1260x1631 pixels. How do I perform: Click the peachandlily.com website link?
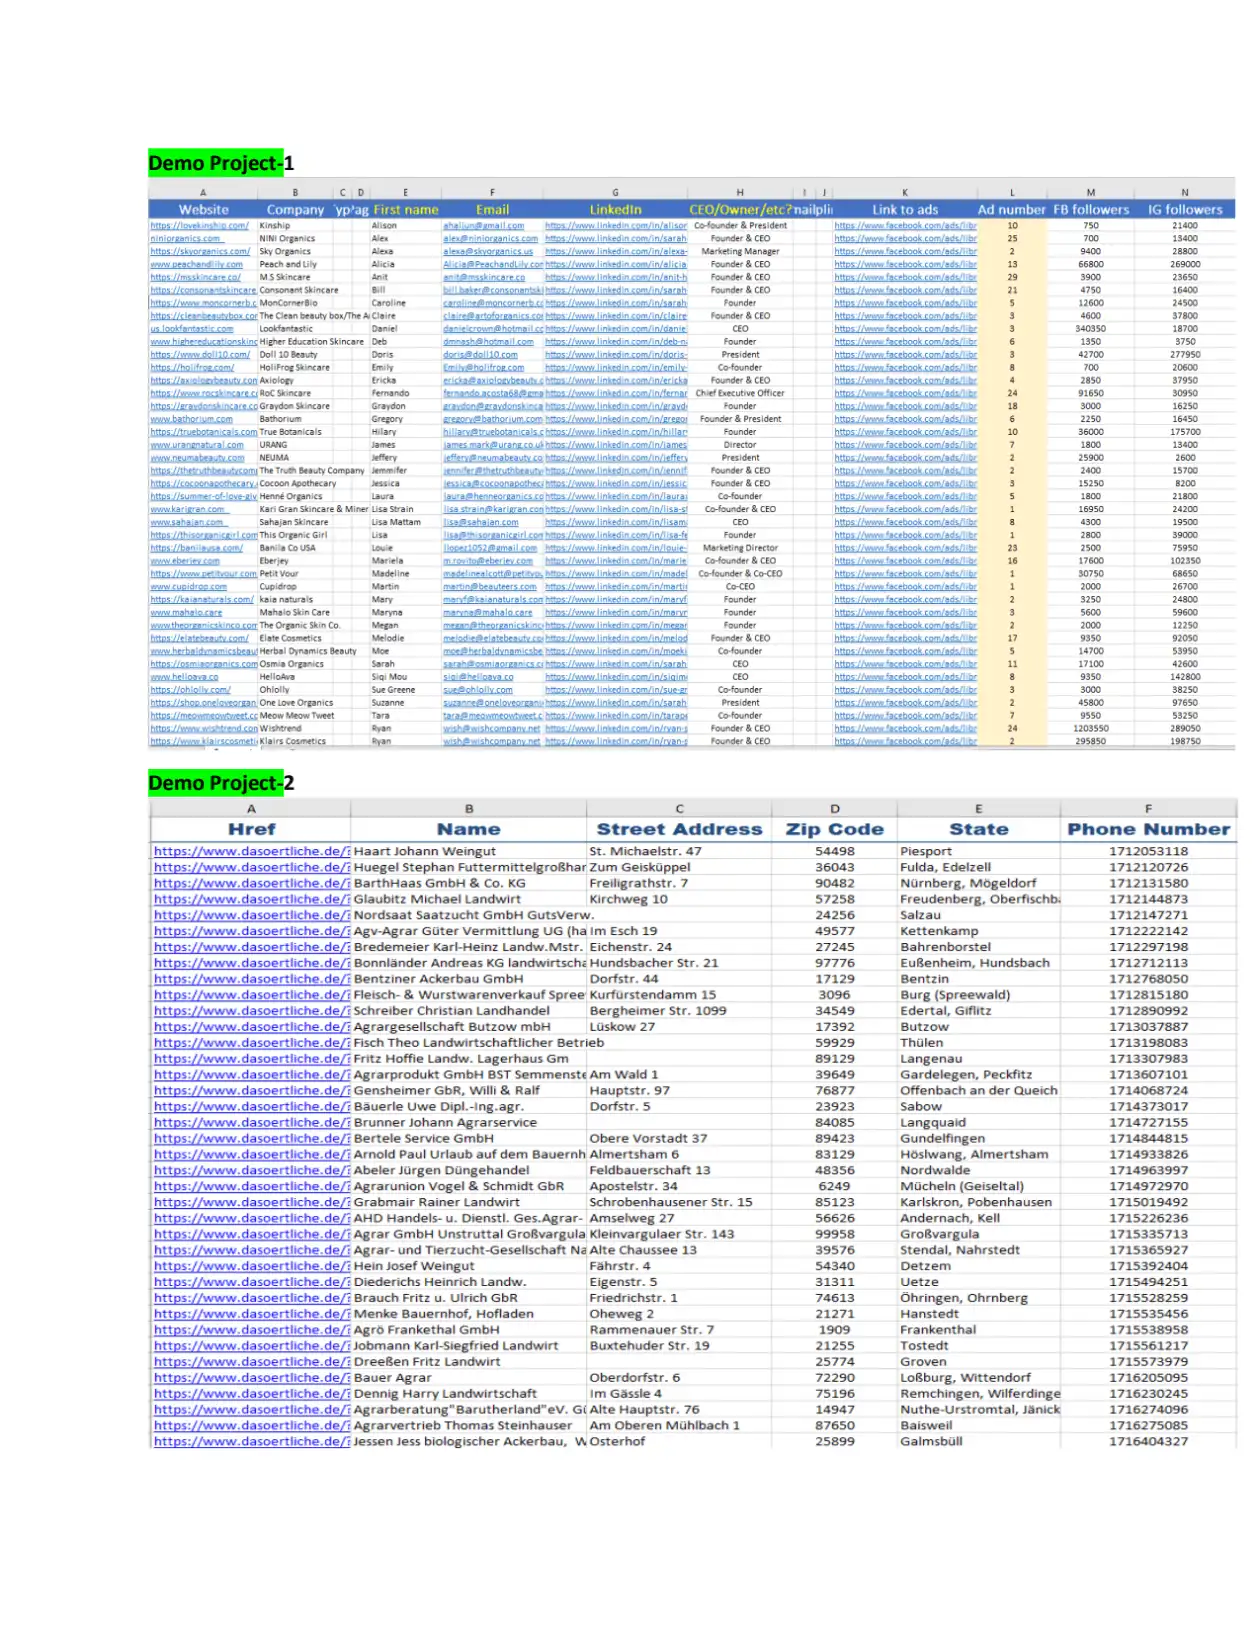tap(196, 265)
